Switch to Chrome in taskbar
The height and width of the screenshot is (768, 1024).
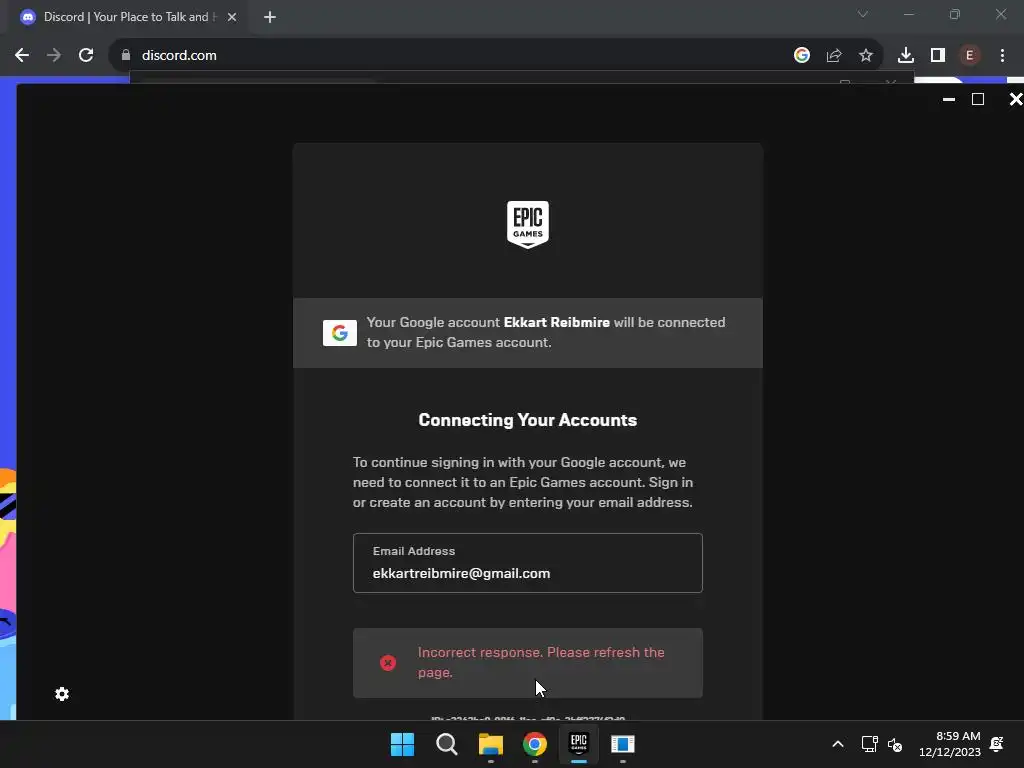click(x=534, y=744)
